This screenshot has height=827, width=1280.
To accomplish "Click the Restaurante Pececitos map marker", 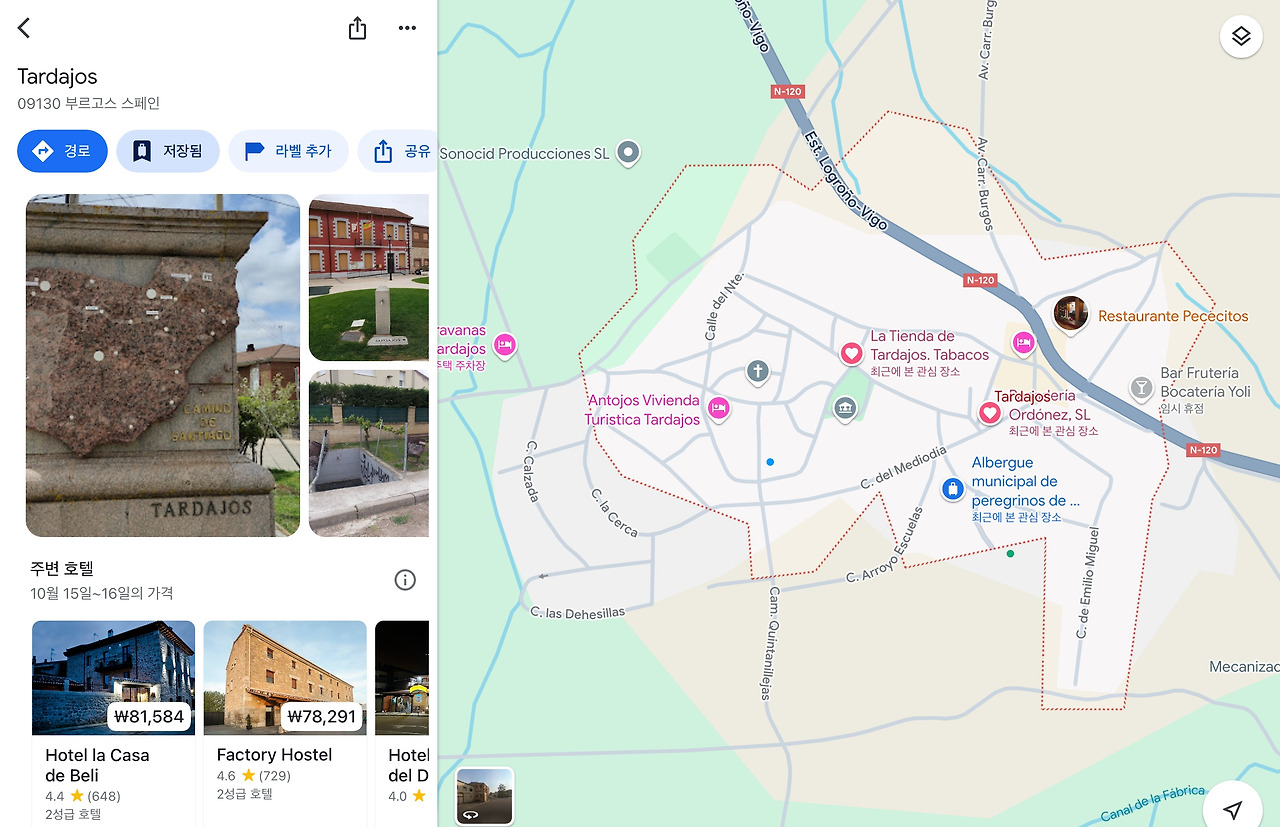I will [x=1071, y=314].
